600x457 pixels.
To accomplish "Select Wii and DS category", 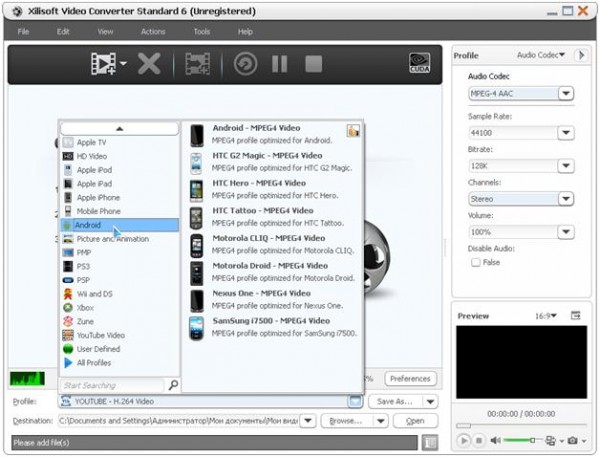I will (120, 294).
